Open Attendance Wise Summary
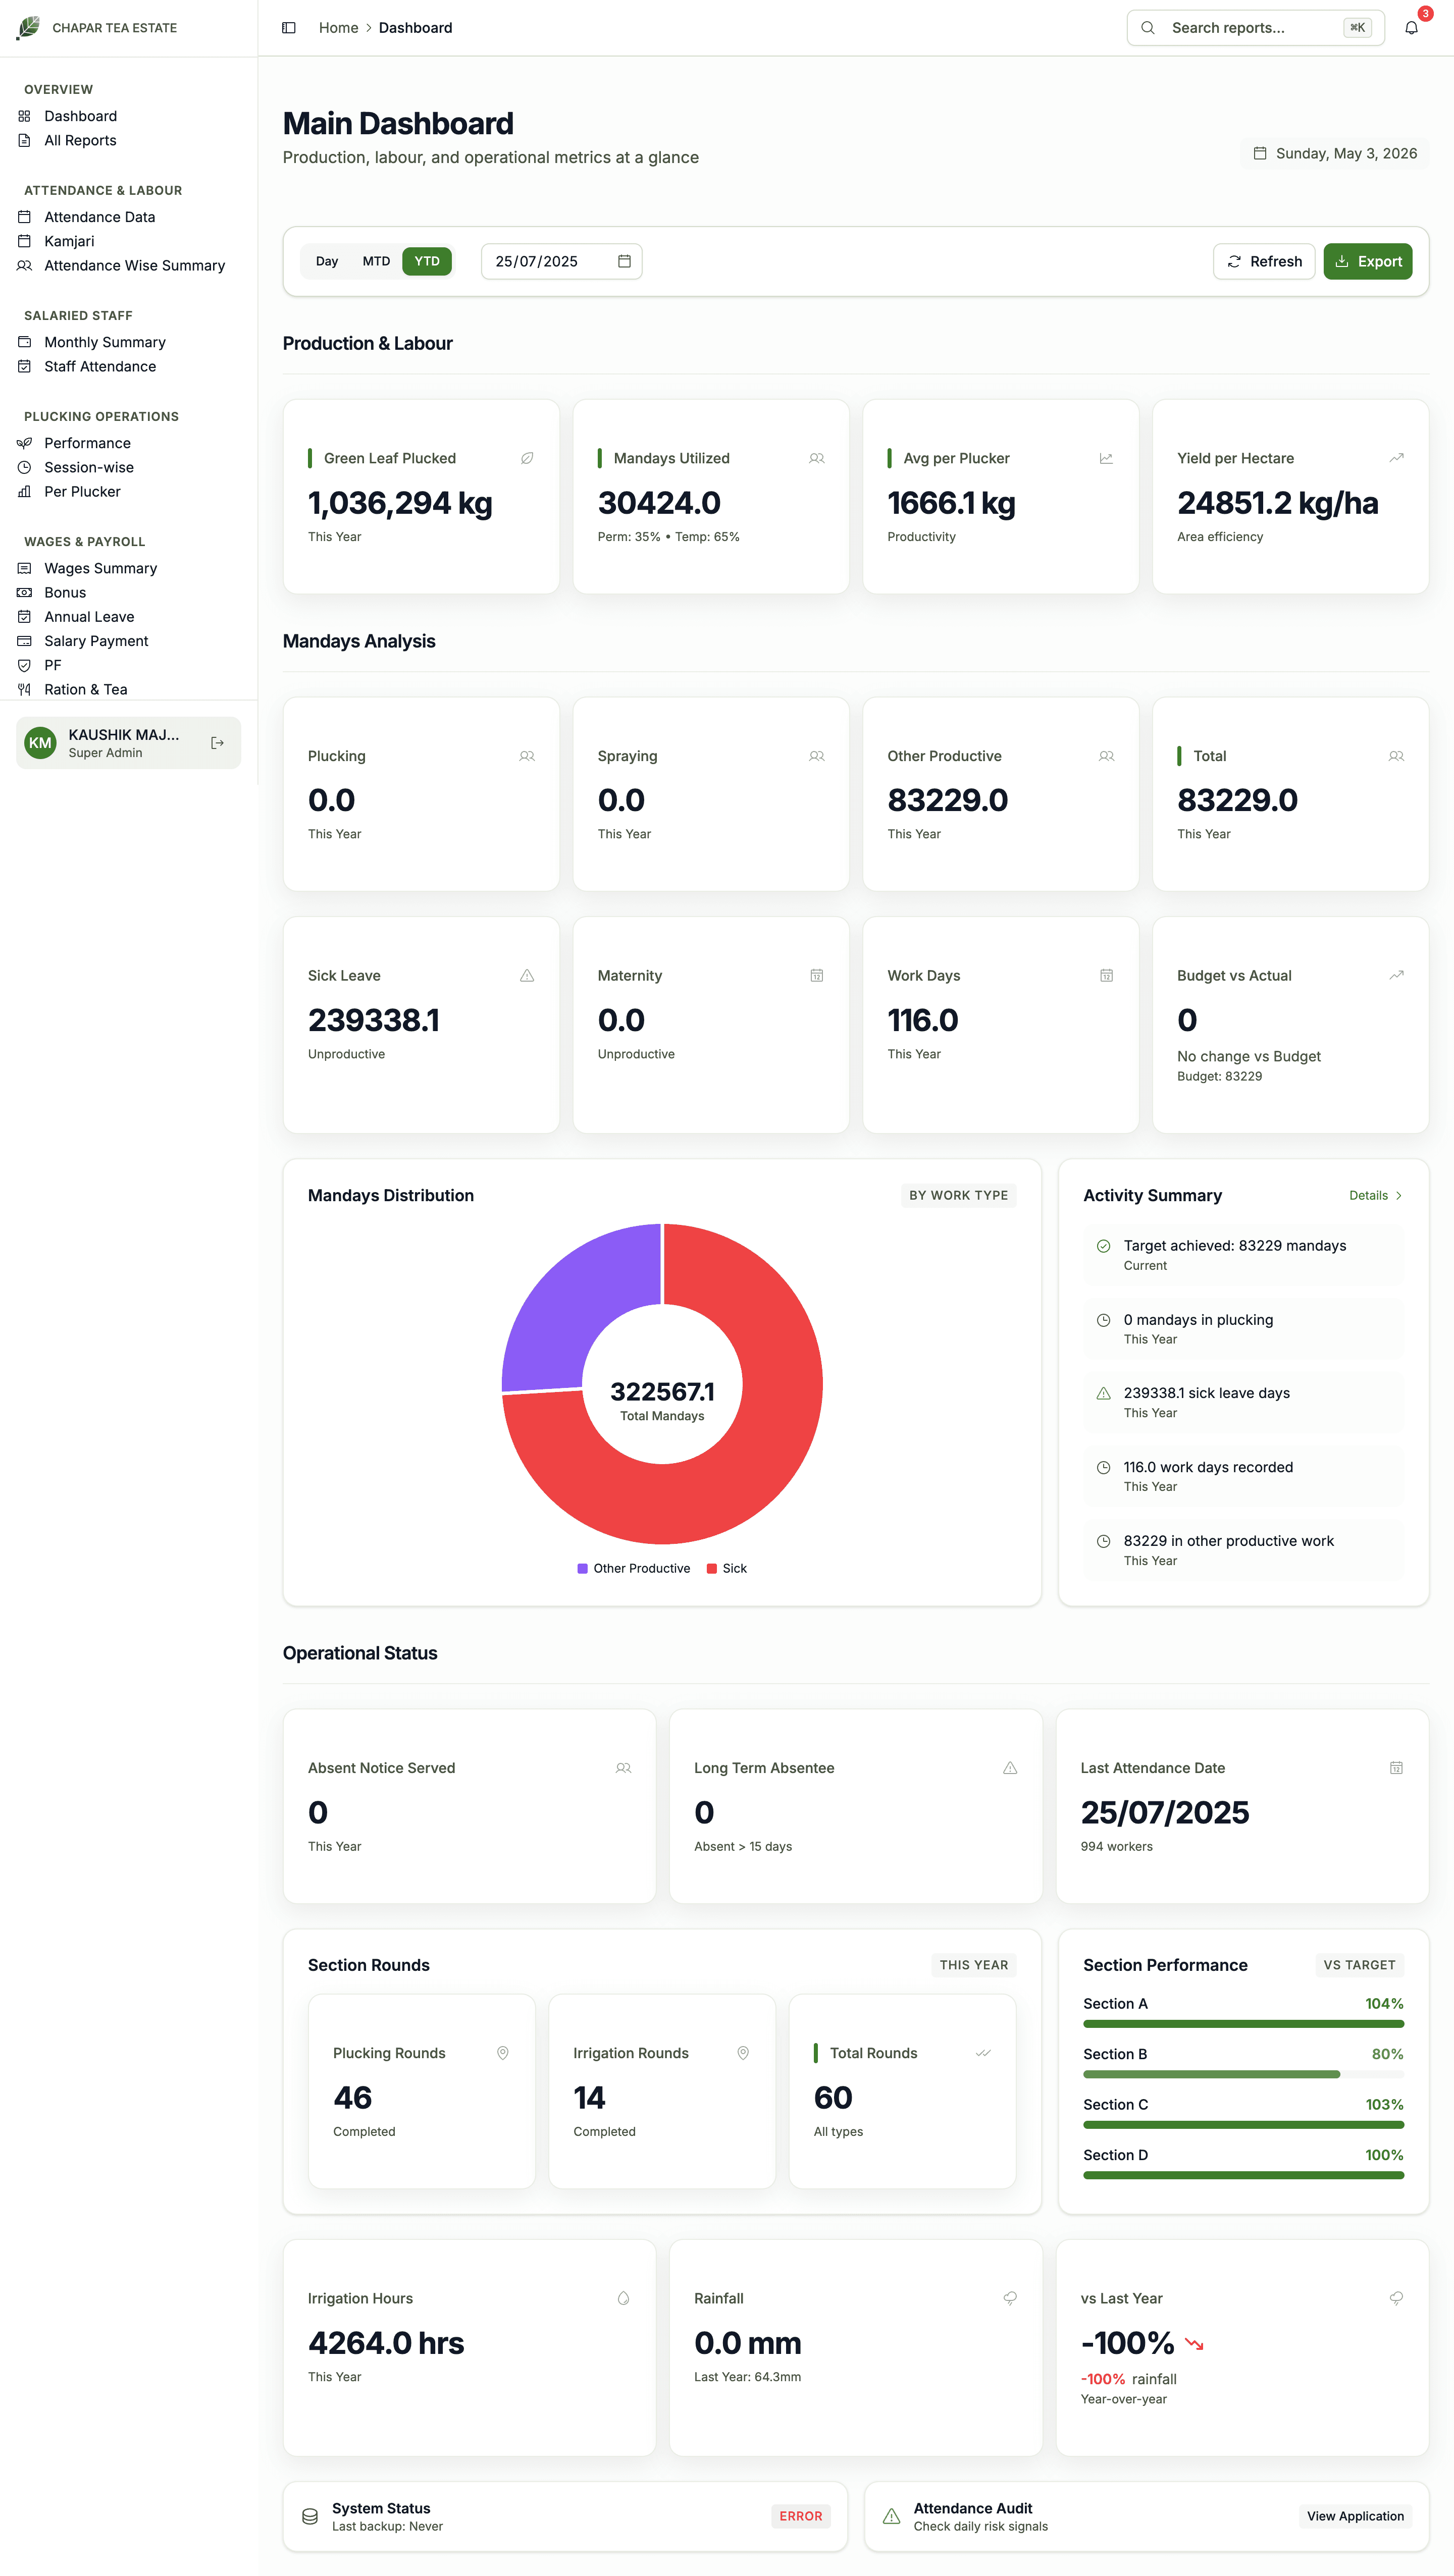 [x=134, y=265]
